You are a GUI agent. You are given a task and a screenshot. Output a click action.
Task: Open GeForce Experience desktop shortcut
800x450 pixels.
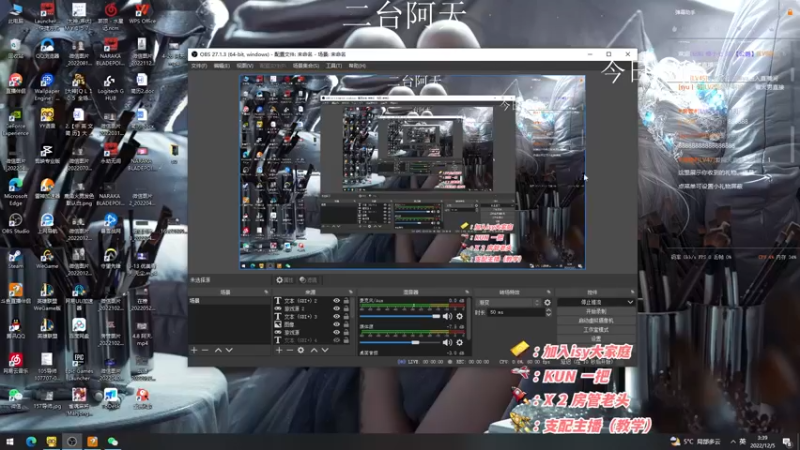(x=15, y=122)
